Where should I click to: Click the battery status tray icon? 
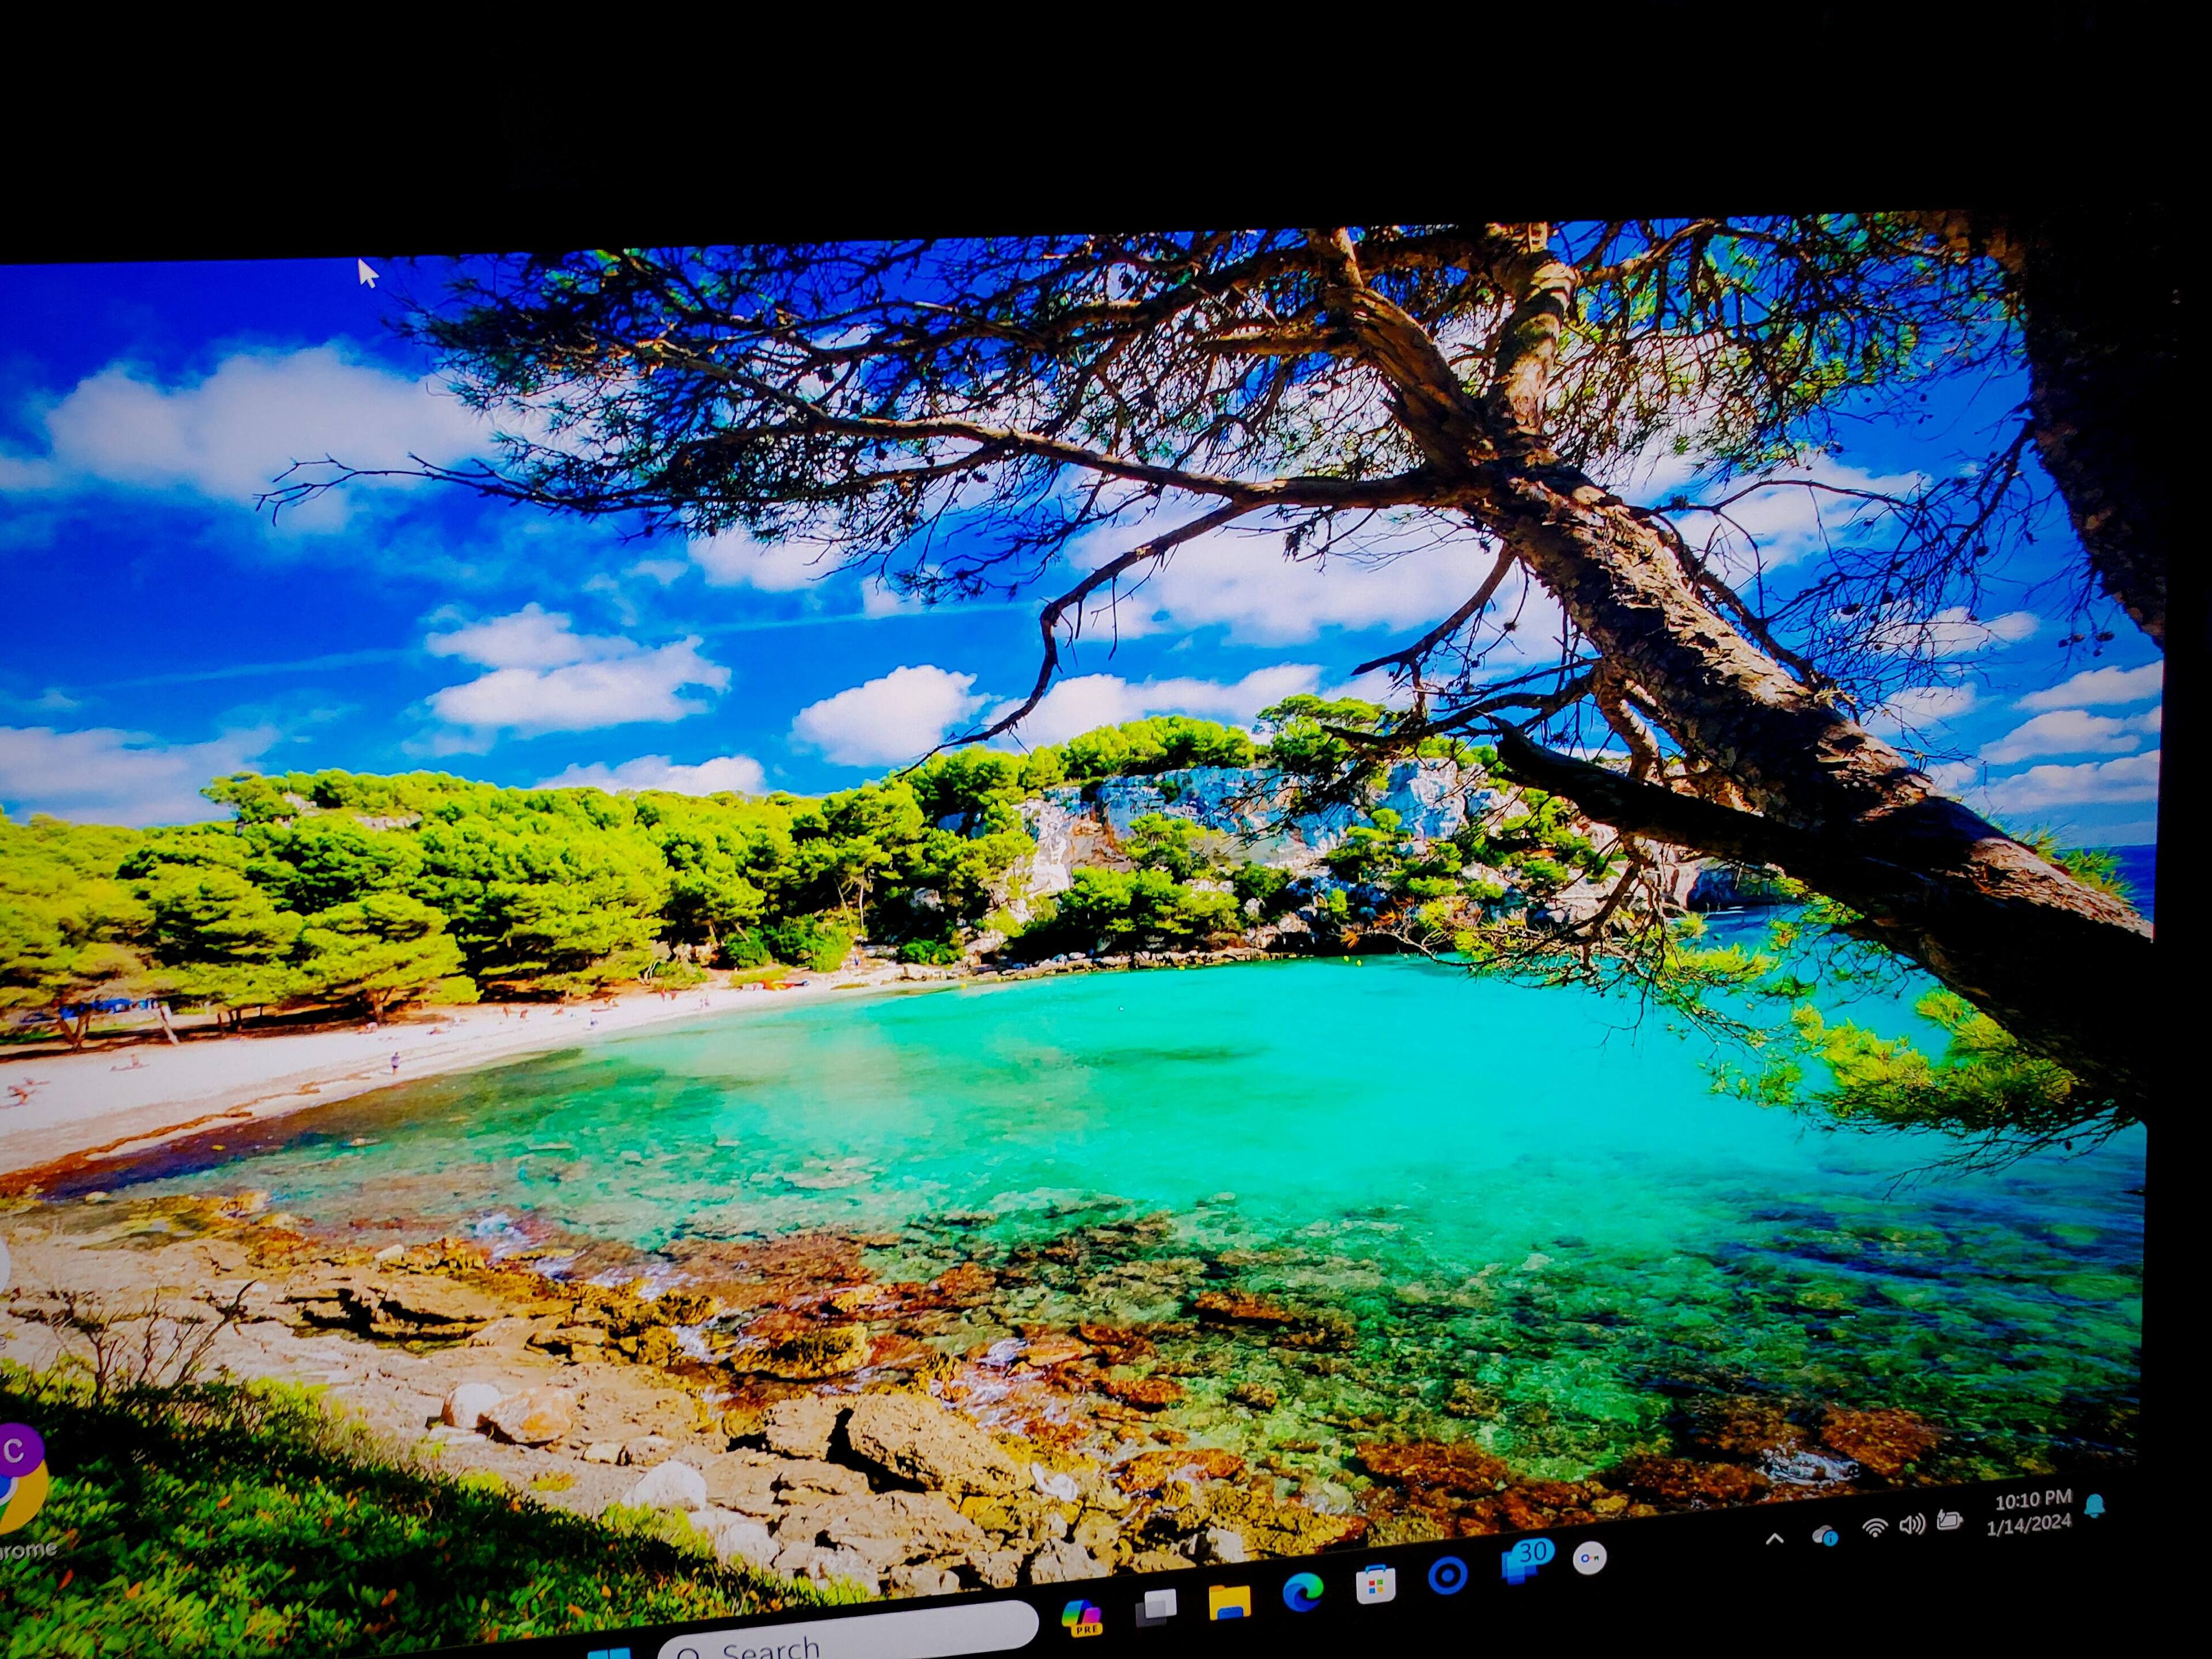point(1949,1521)
